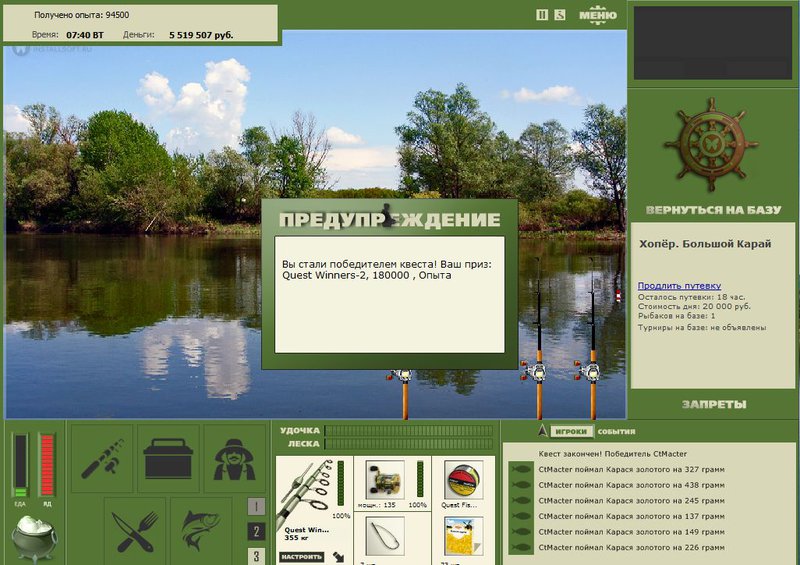Image resolution: width=800 pixels, height=565 pixels.
Task: Click the fish icon beside the 149 грамм catch
Action: 521,532
